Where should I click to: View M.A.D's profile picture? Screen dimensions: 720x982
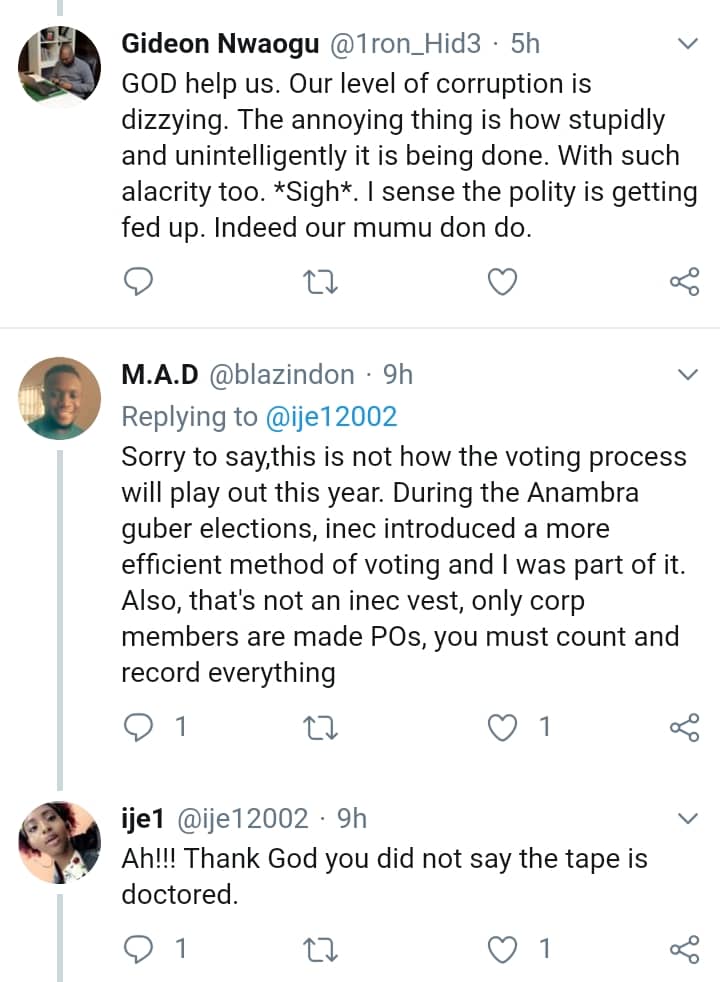click(60, 398)
